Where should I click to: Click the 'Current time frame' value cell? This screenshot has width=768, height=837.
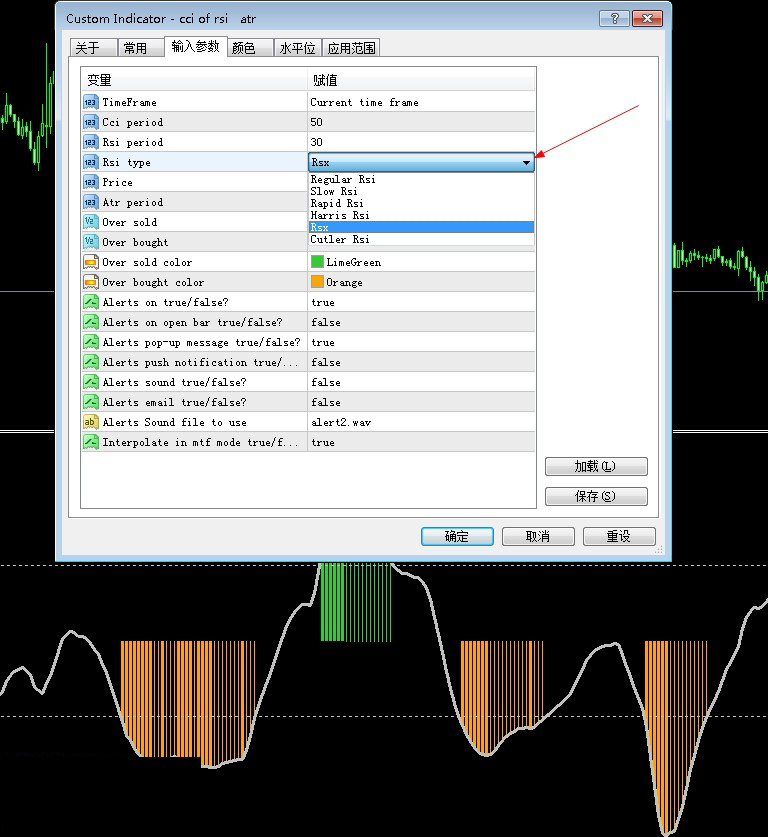[x=421, y=102]
